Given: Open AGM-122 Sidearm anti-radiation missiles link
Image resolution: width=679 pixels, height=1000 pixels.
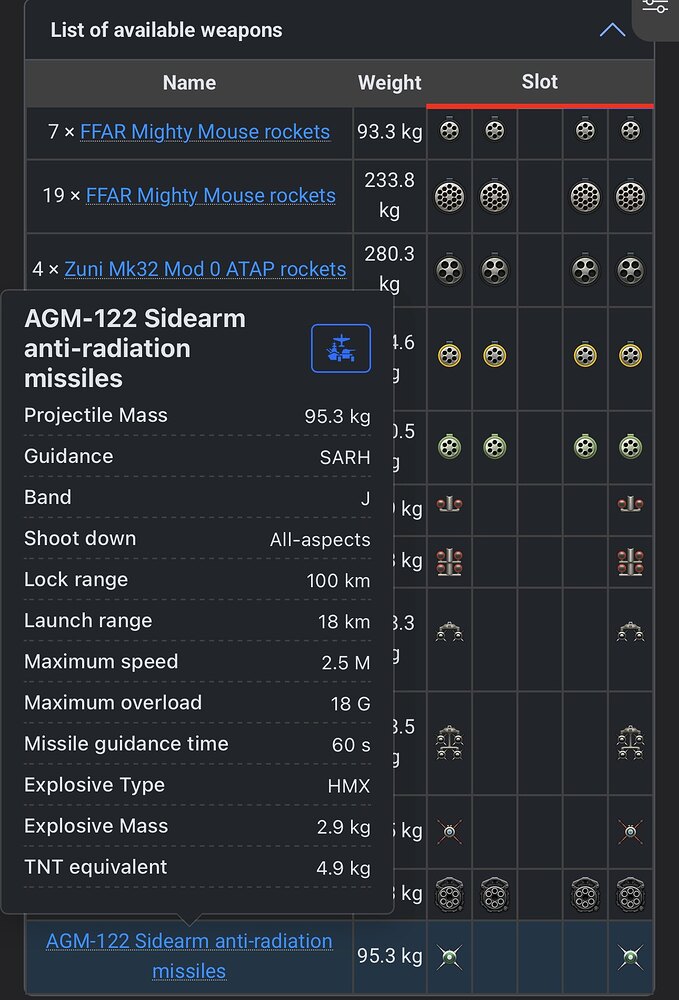Looking at the screenshot, I should pos(189,955).
